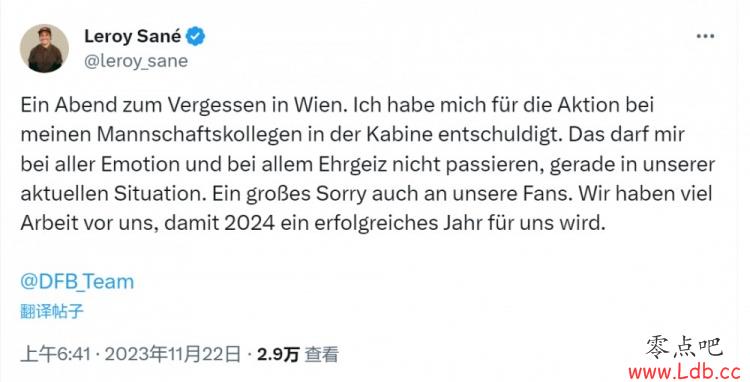Click the 上午6:41 timestamp
Screen dimensions: 750x382
pyautogui.click(x=55, y=355)
